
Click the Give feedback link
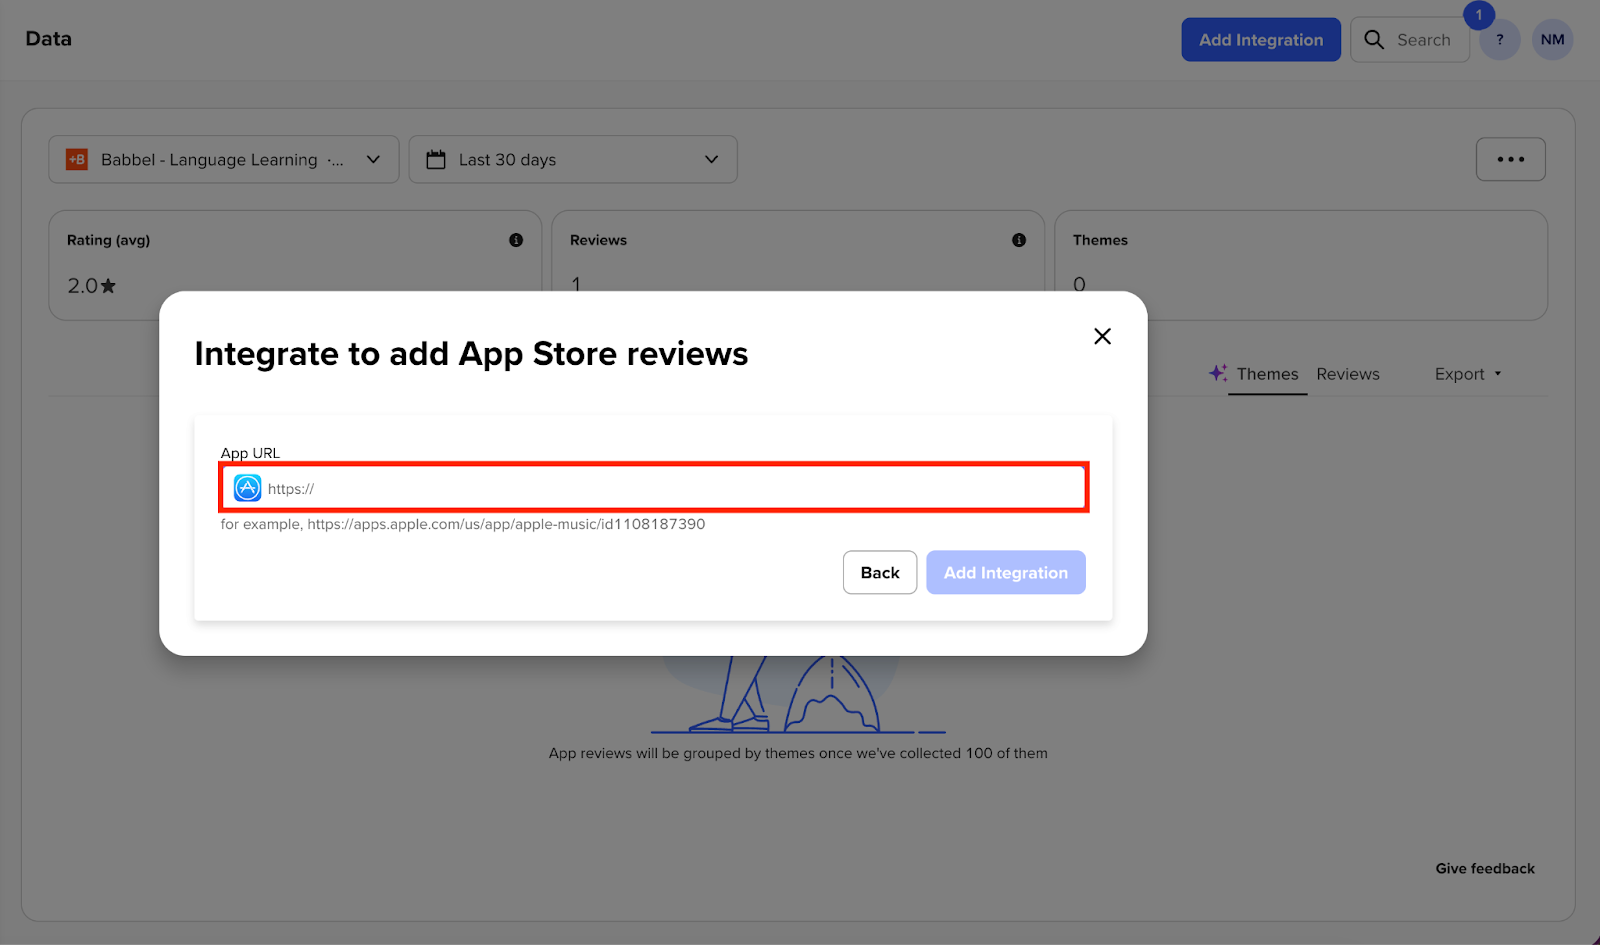[x=1484, y=868]
